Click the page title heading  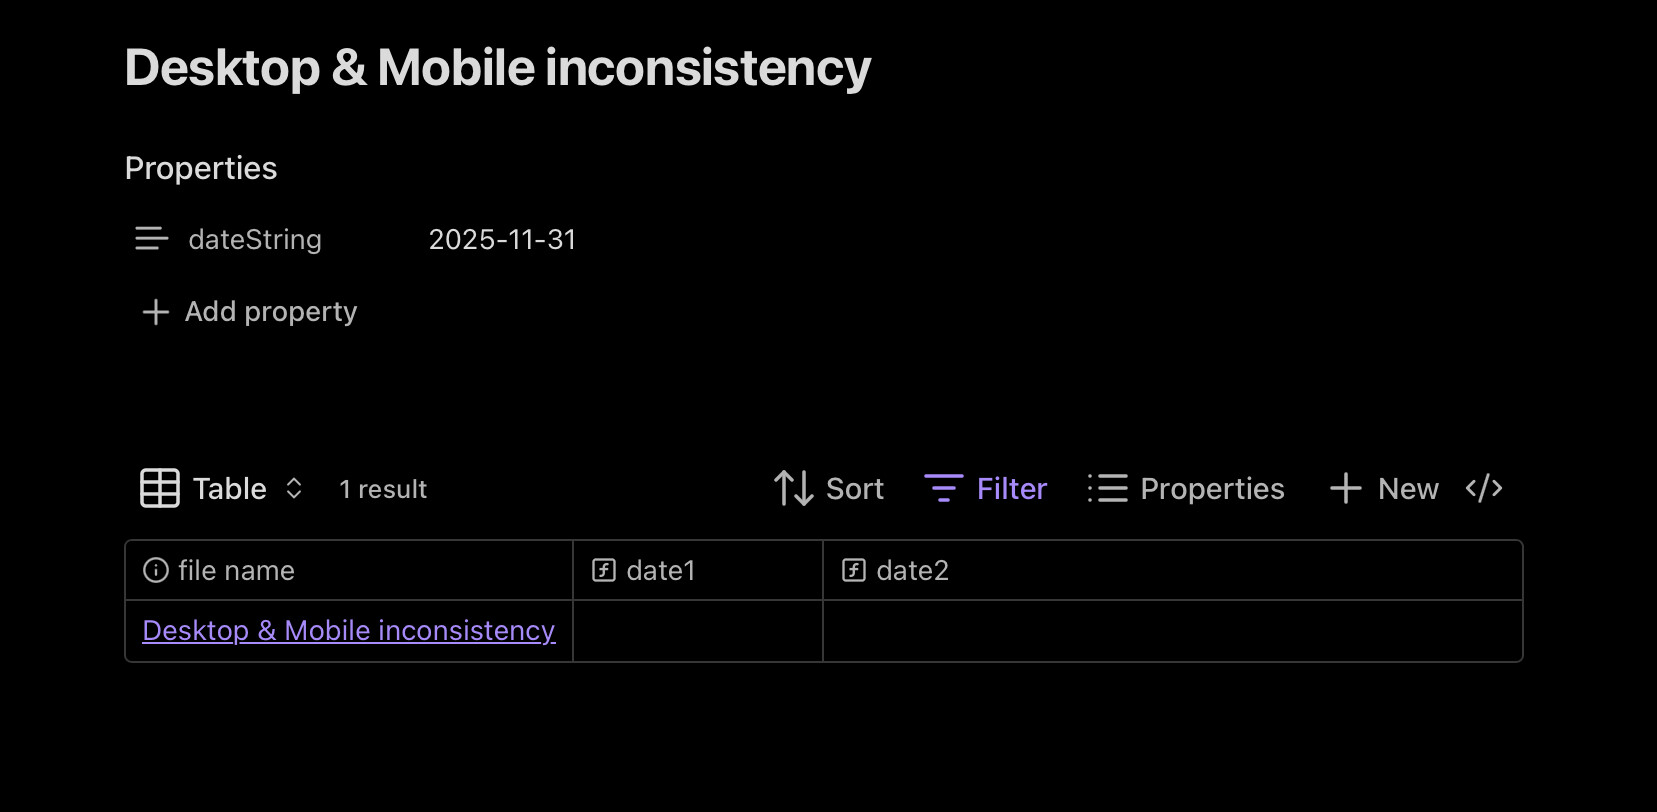pos(497,68)
